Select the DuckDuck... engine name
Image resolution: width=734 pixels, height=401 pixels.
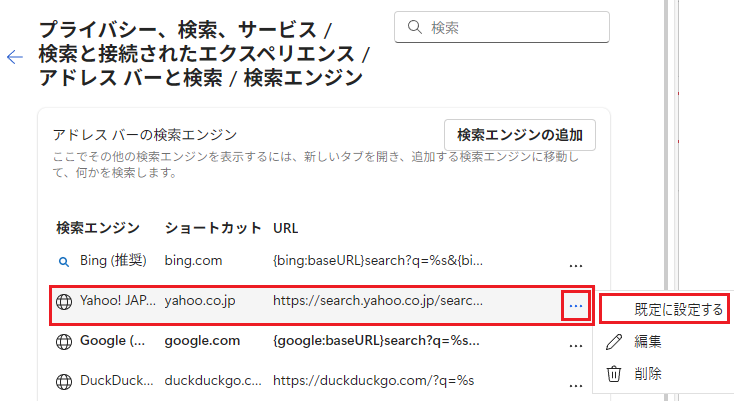pyautogui.click(x=117, y=380)
